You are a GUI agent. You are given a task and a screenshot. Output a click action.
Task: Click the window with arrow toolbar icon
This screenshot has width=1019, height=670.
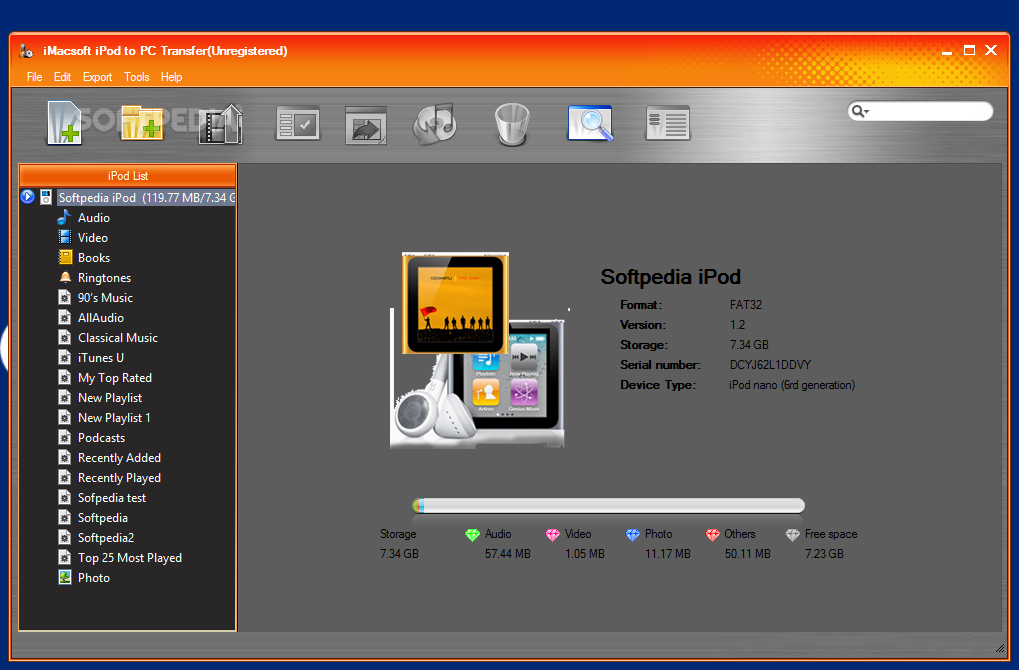click(366, 124)
